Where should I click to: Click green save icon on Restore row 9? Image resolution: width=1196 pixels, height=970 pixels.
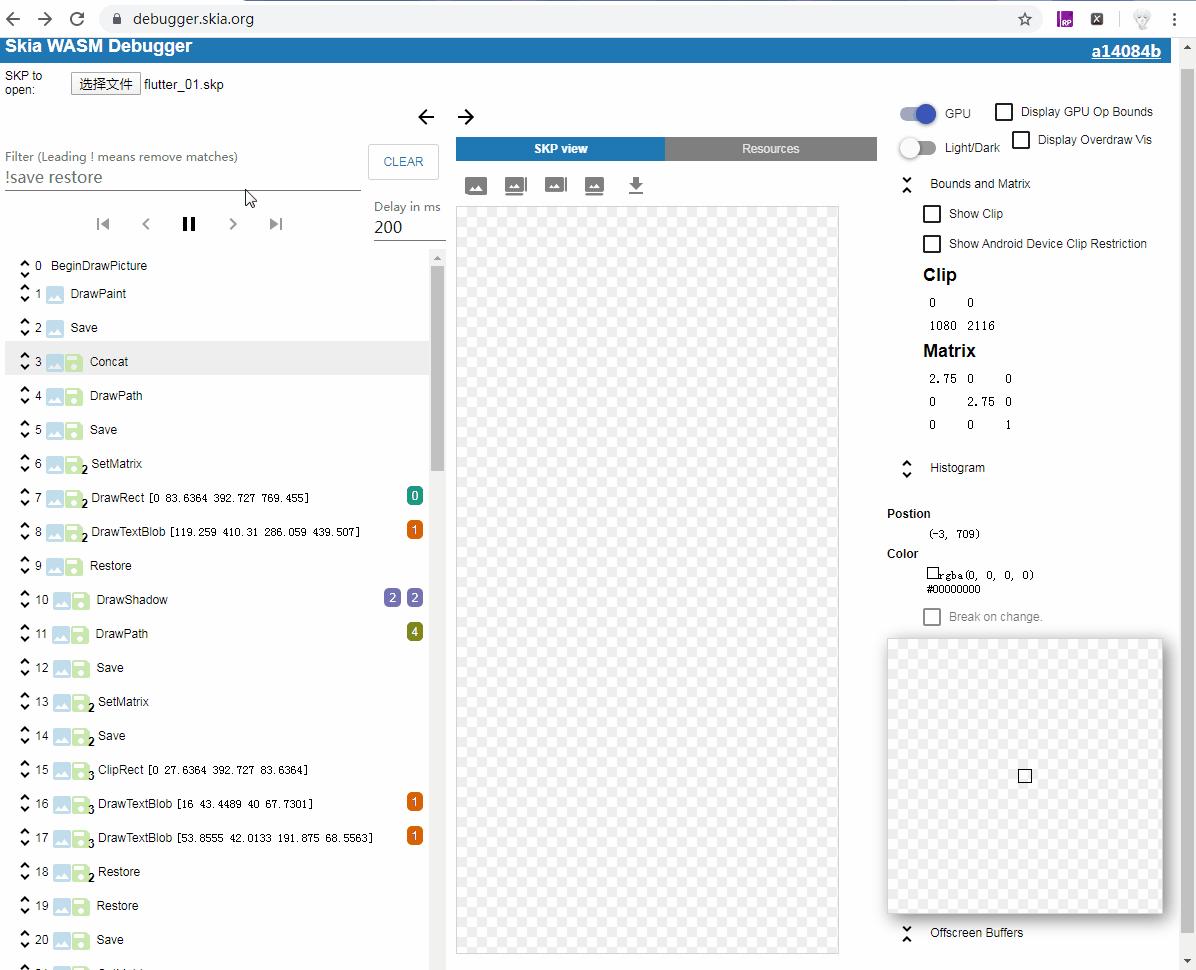(74, 567)
